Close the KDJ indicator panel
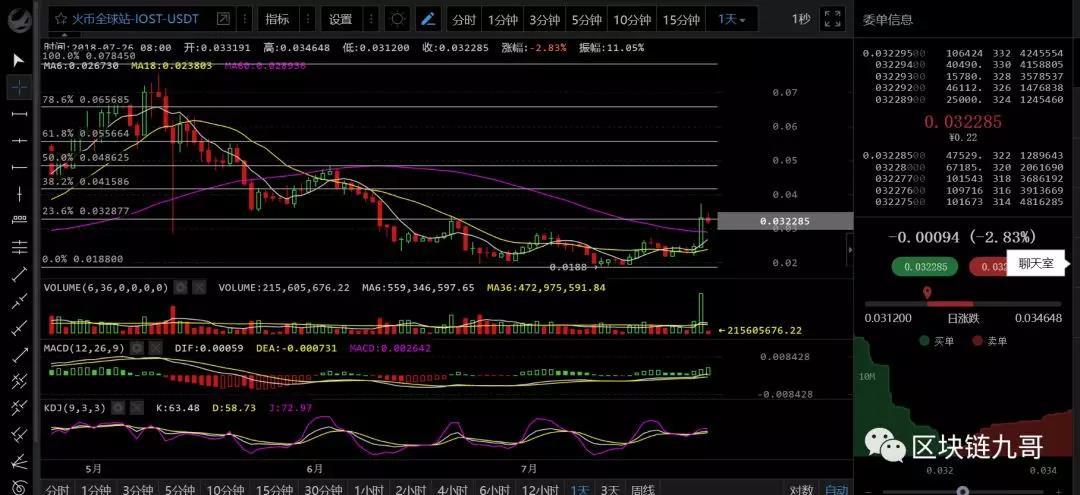 point(136,408)
